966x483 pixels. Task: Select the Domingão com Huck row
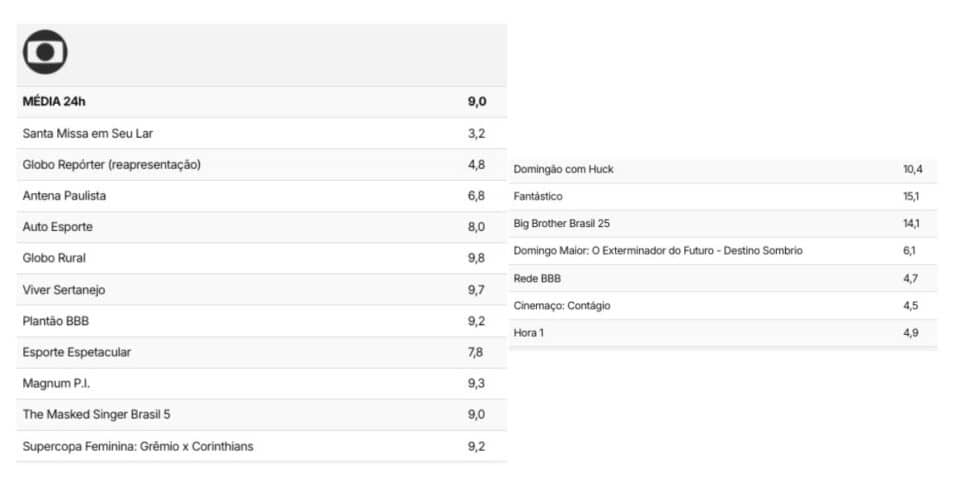723,169
